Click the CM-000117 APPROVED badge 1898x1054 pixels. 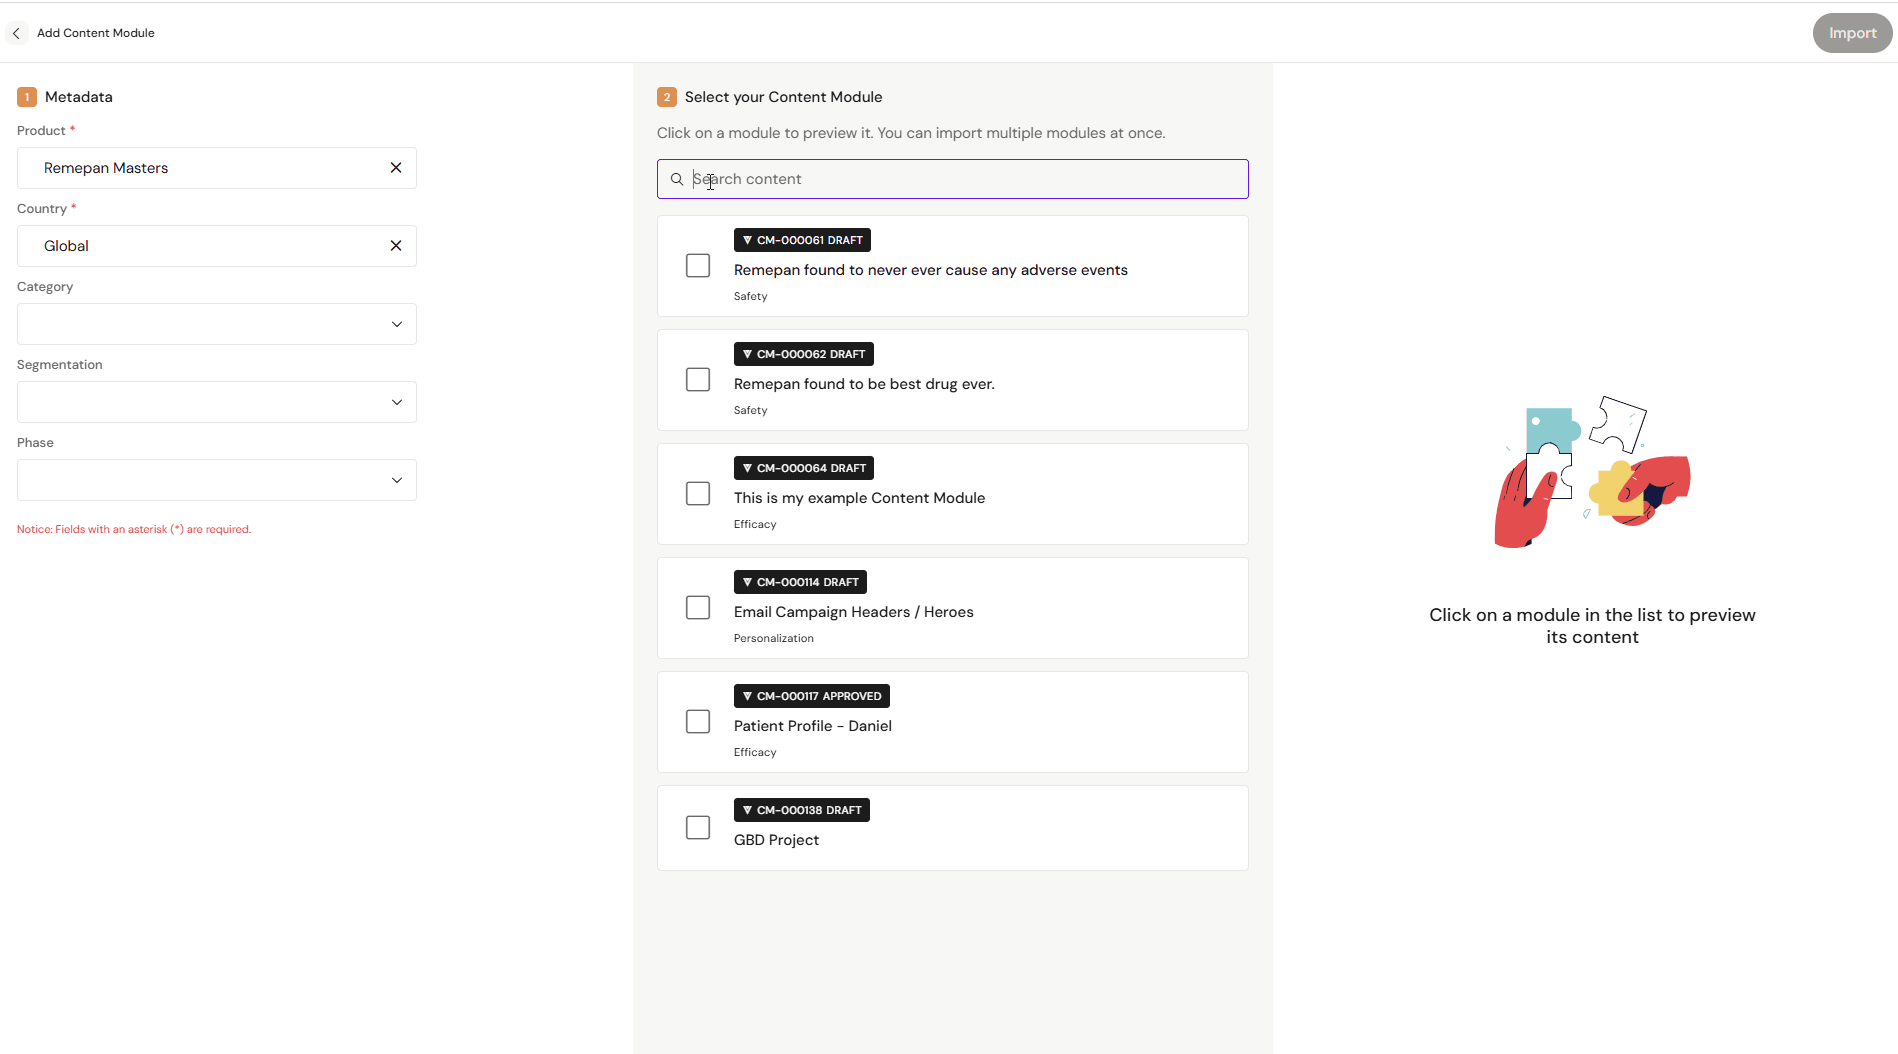point(811,696)
